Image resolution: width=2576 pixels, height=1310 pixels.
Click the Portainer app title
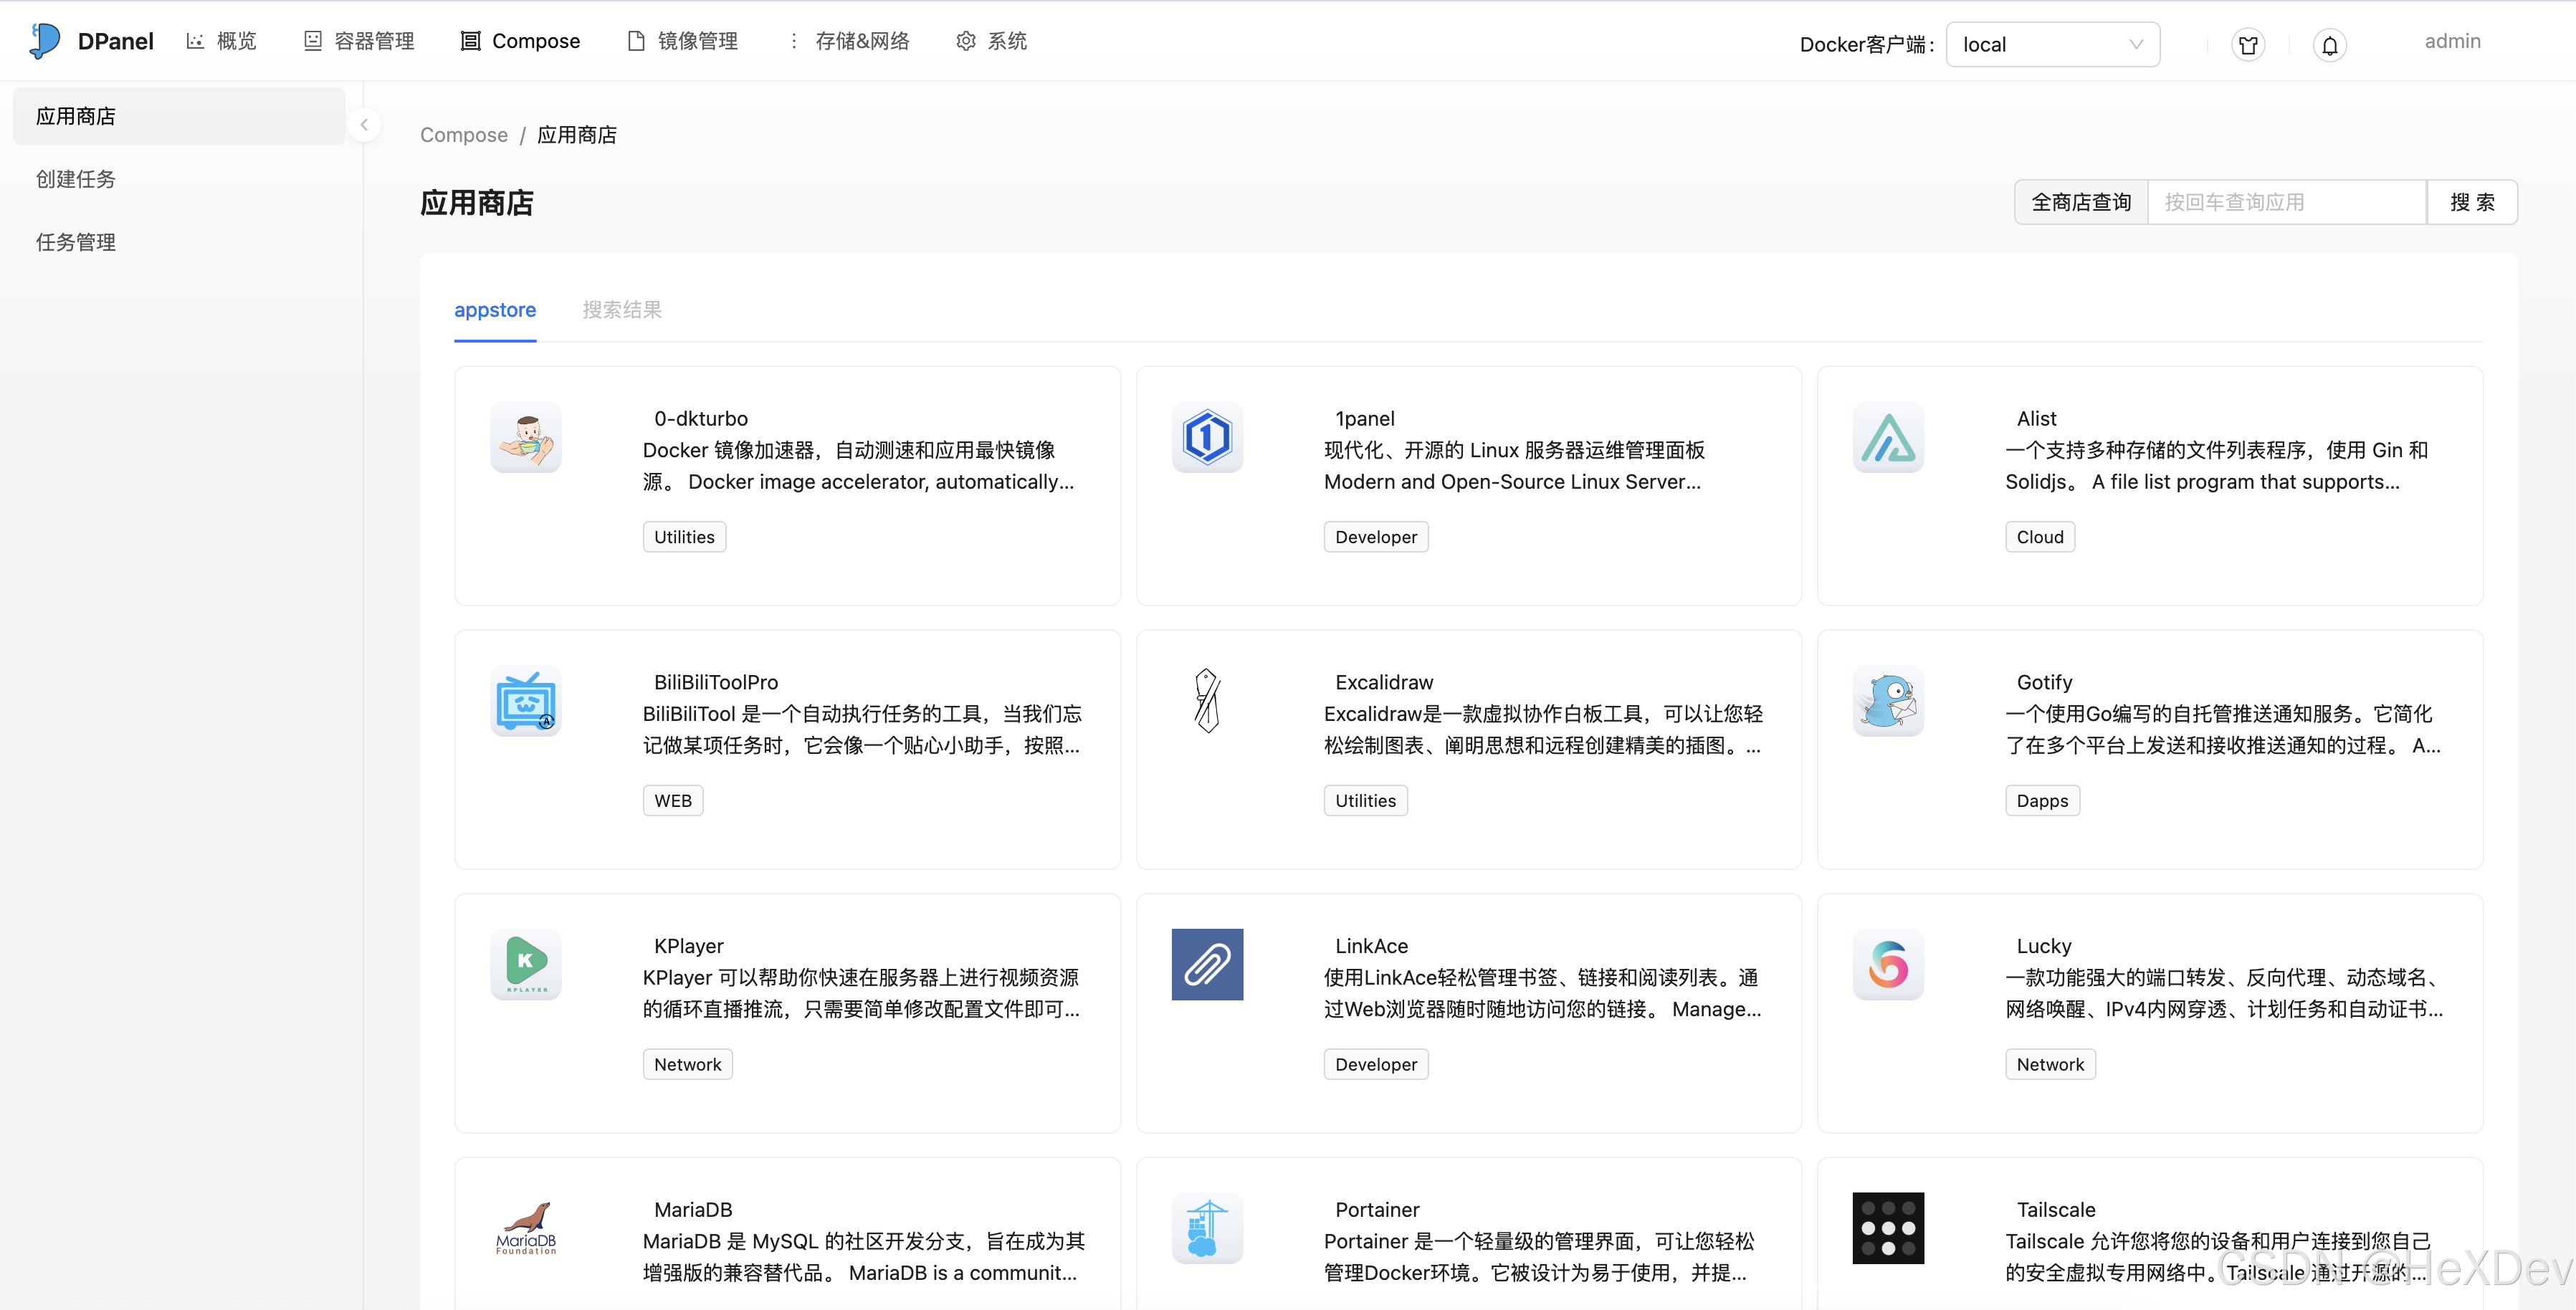point(1377,1210)
